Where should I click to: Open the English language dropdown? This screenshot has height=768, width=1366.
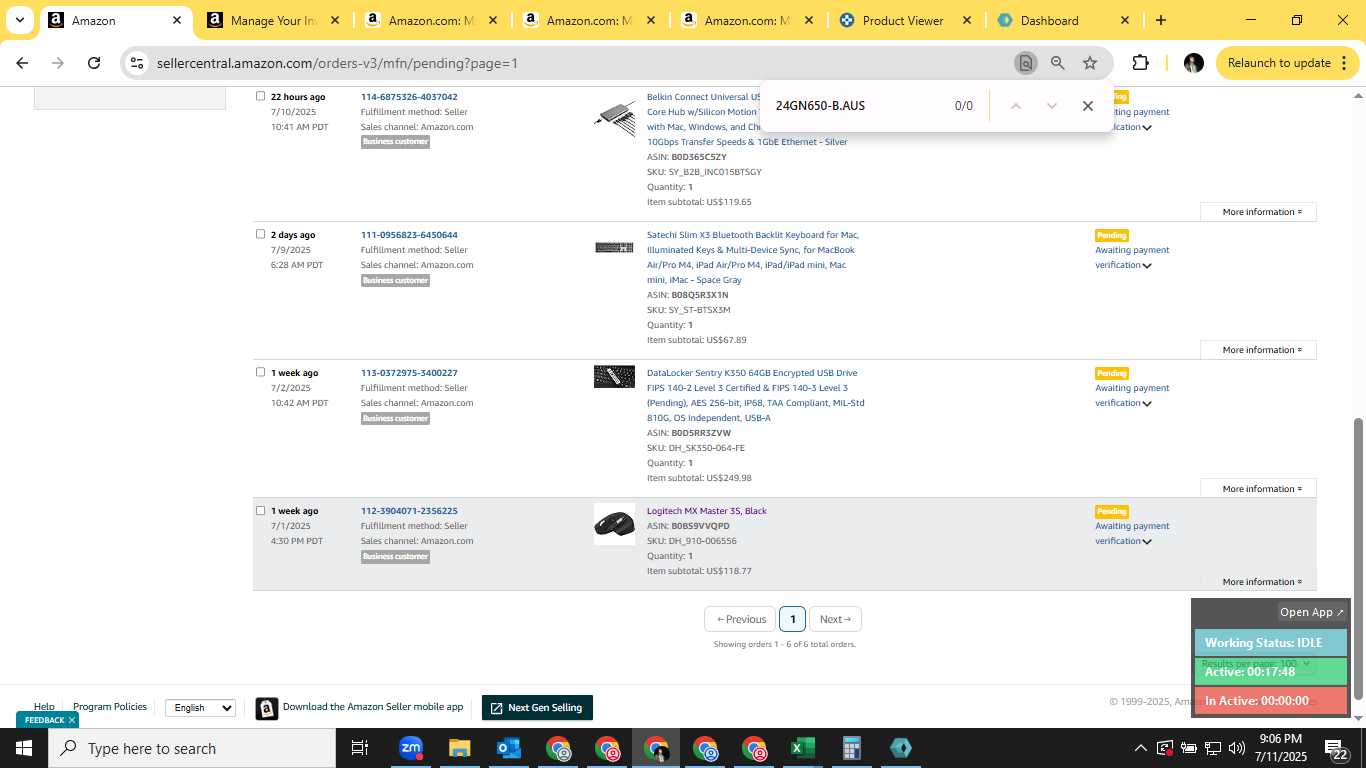[200, 708]
